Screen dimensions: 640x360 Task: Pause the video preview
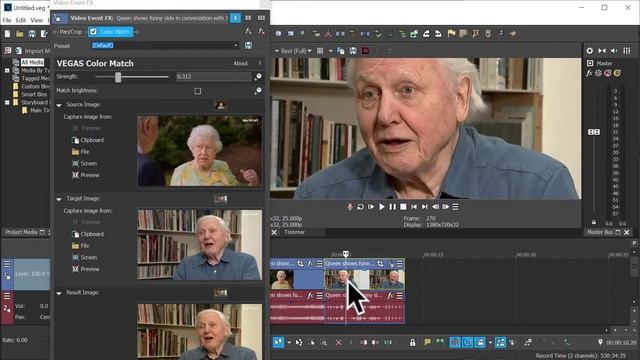click(392, 207)
